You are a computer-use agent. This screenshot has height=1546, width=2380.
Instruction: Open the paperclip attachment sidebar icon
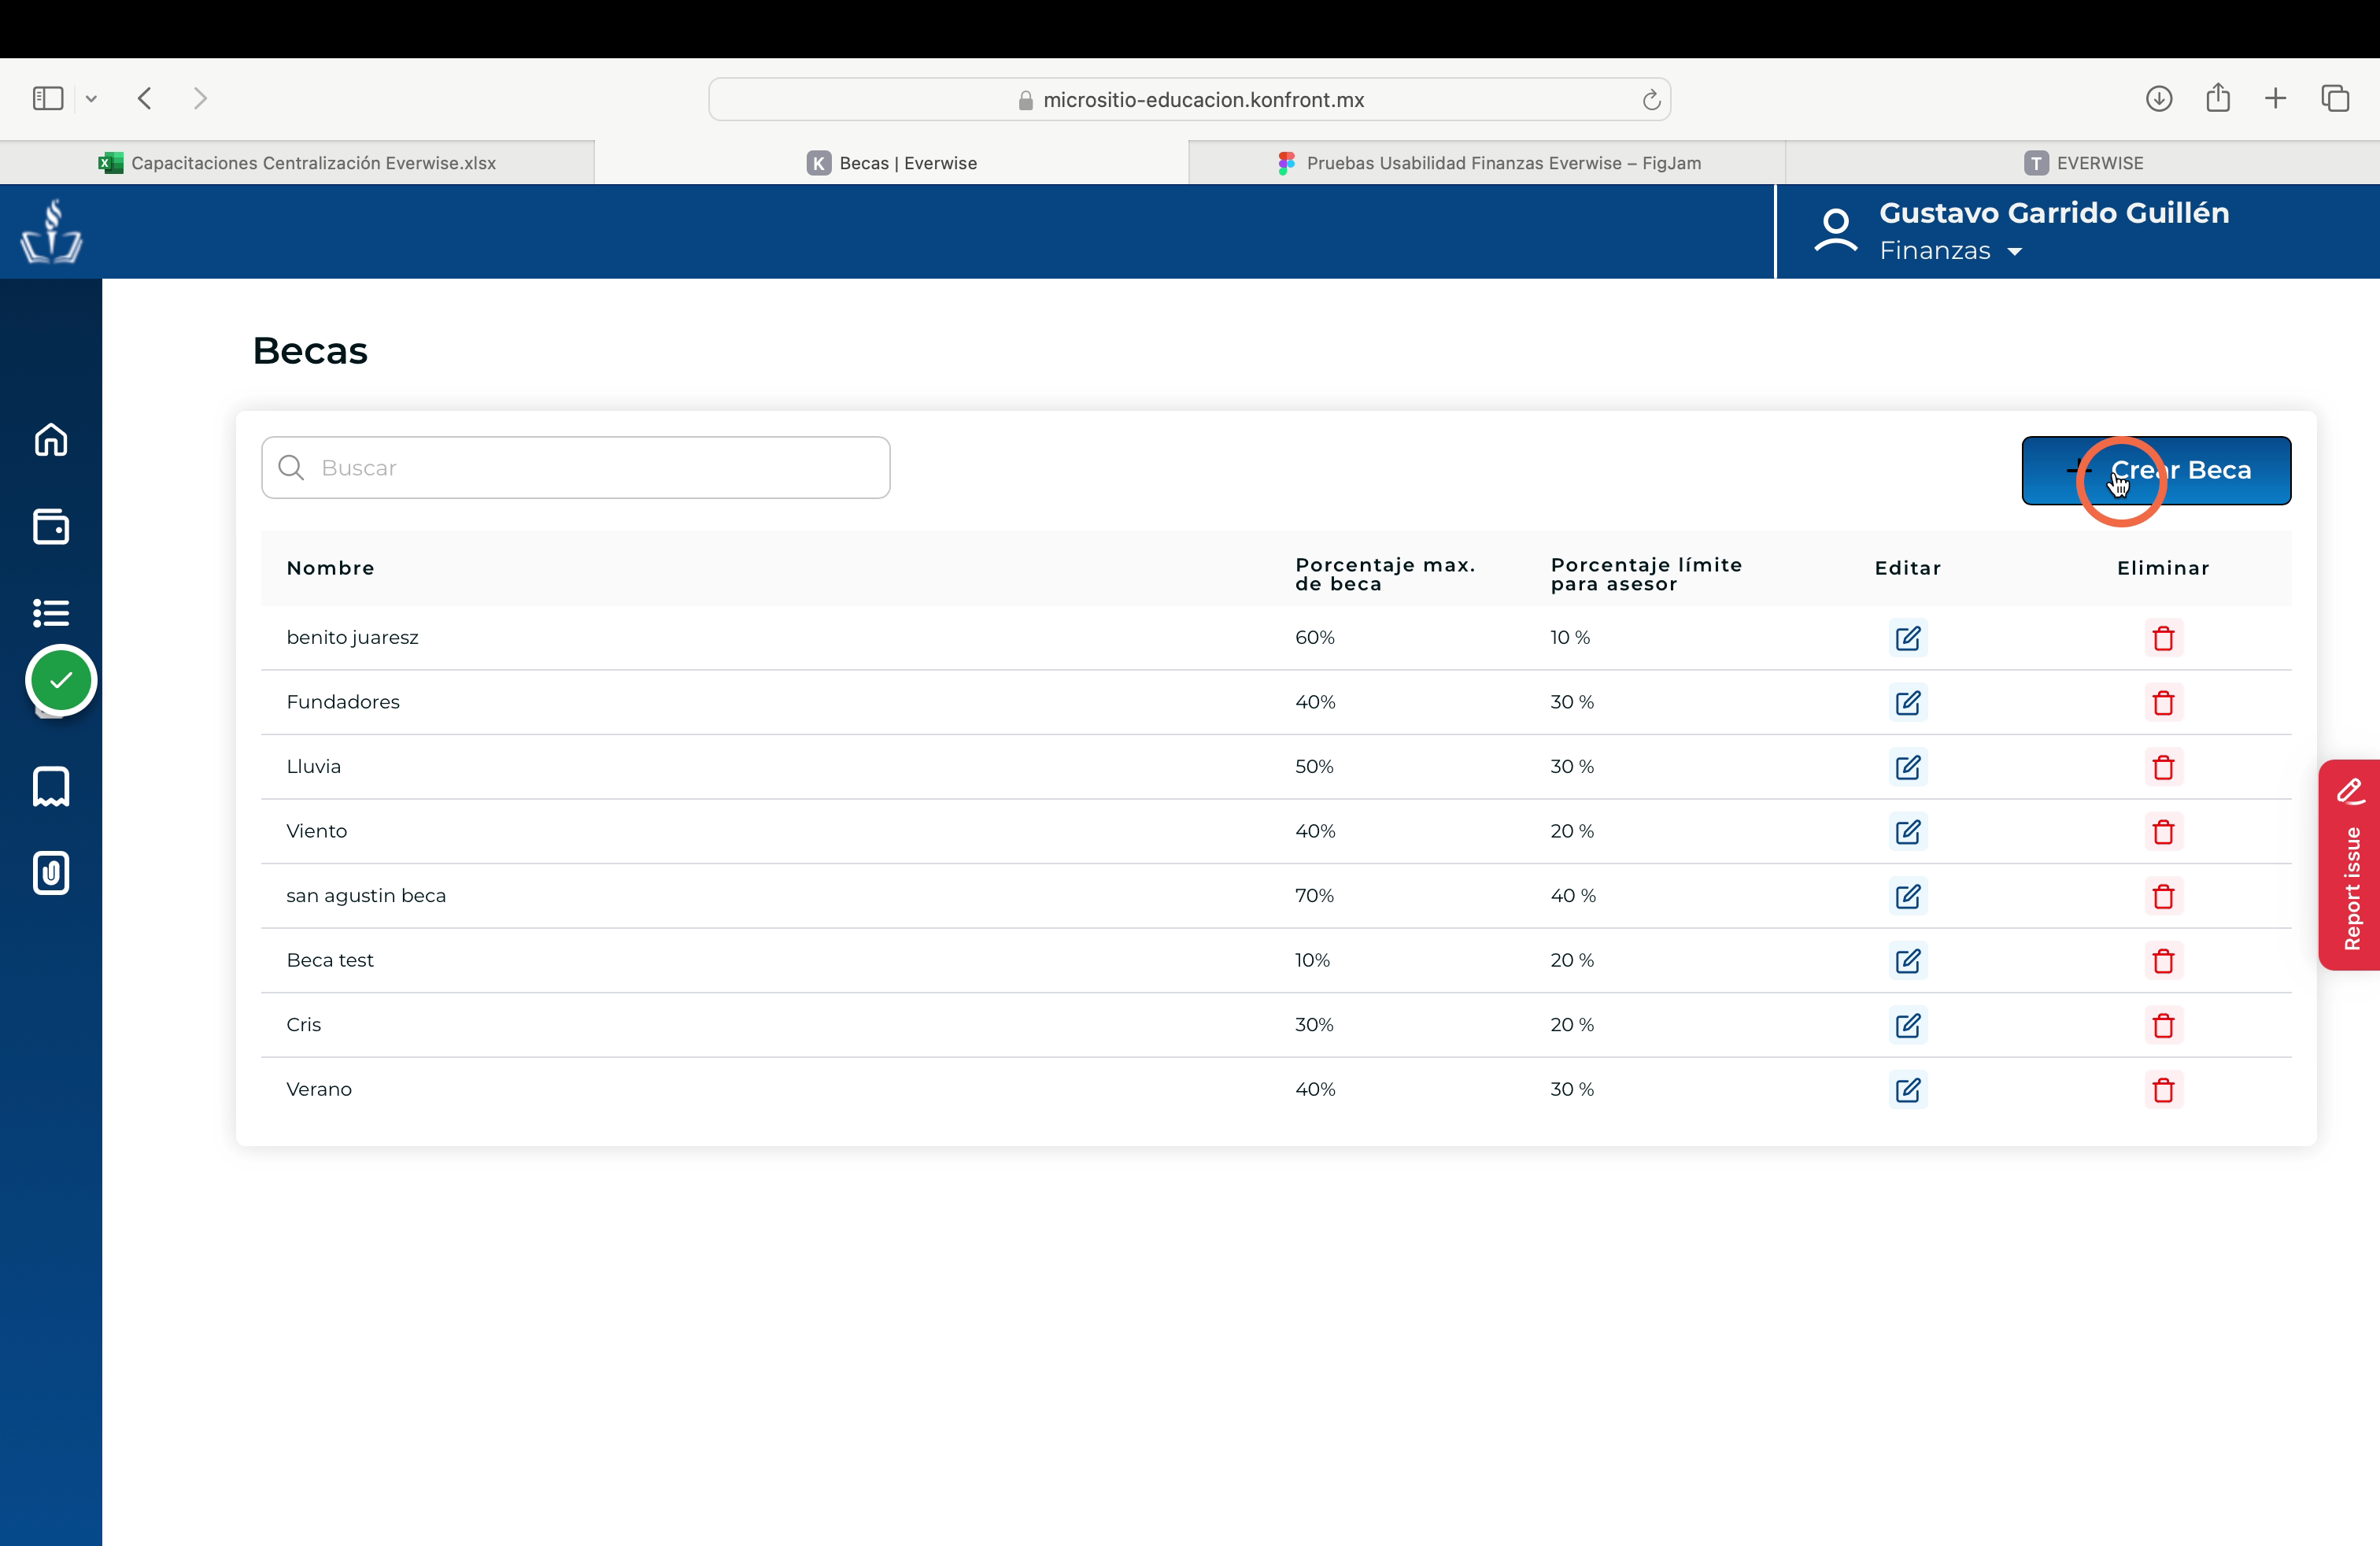coord(51,873)
